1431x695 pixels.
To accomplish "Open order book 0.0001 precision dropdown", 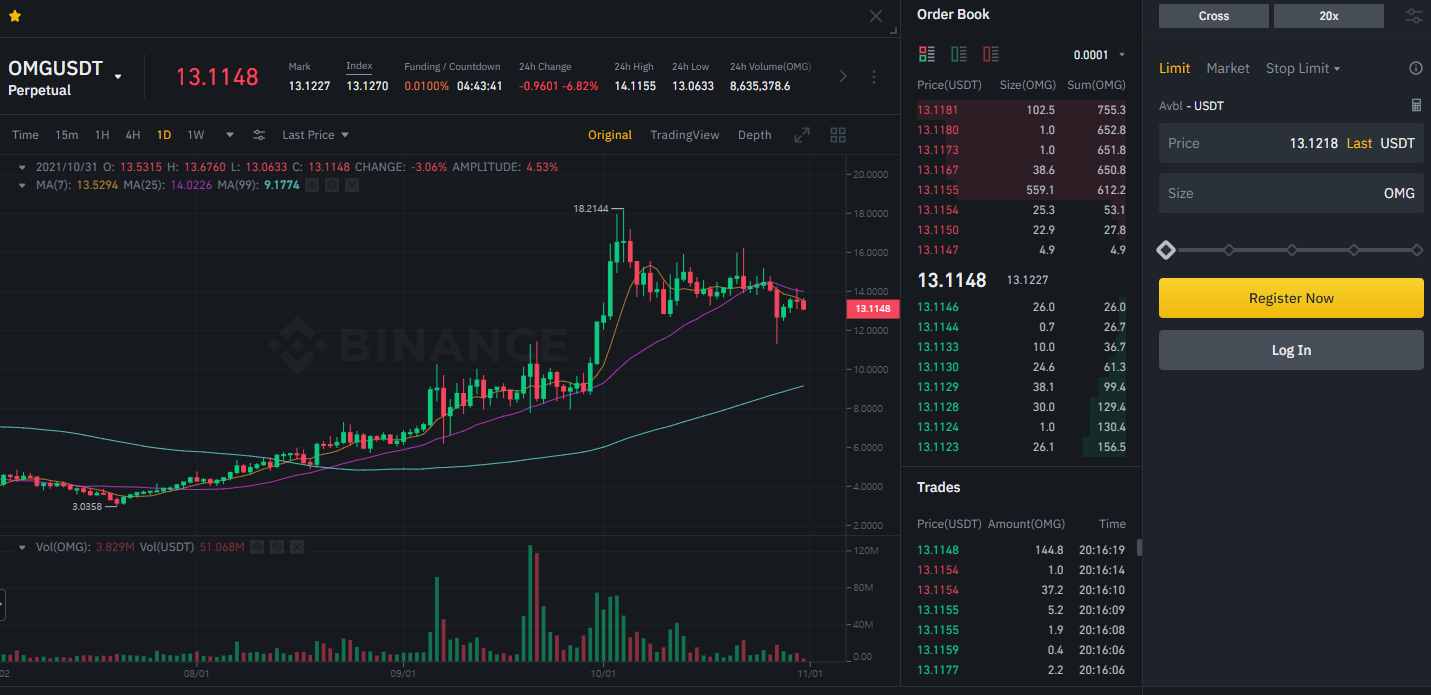I will (x=1099, y=55).
